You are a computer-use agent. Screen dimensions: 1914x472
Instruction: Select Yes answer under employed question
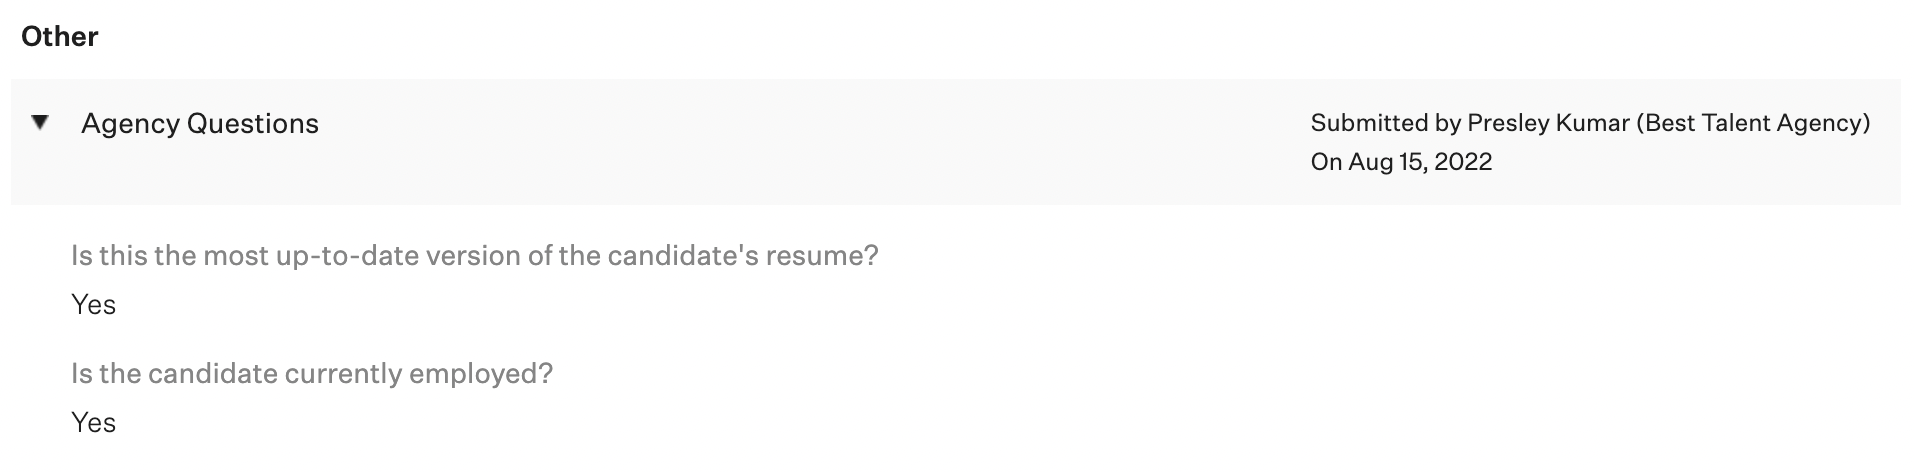(94, 422)
